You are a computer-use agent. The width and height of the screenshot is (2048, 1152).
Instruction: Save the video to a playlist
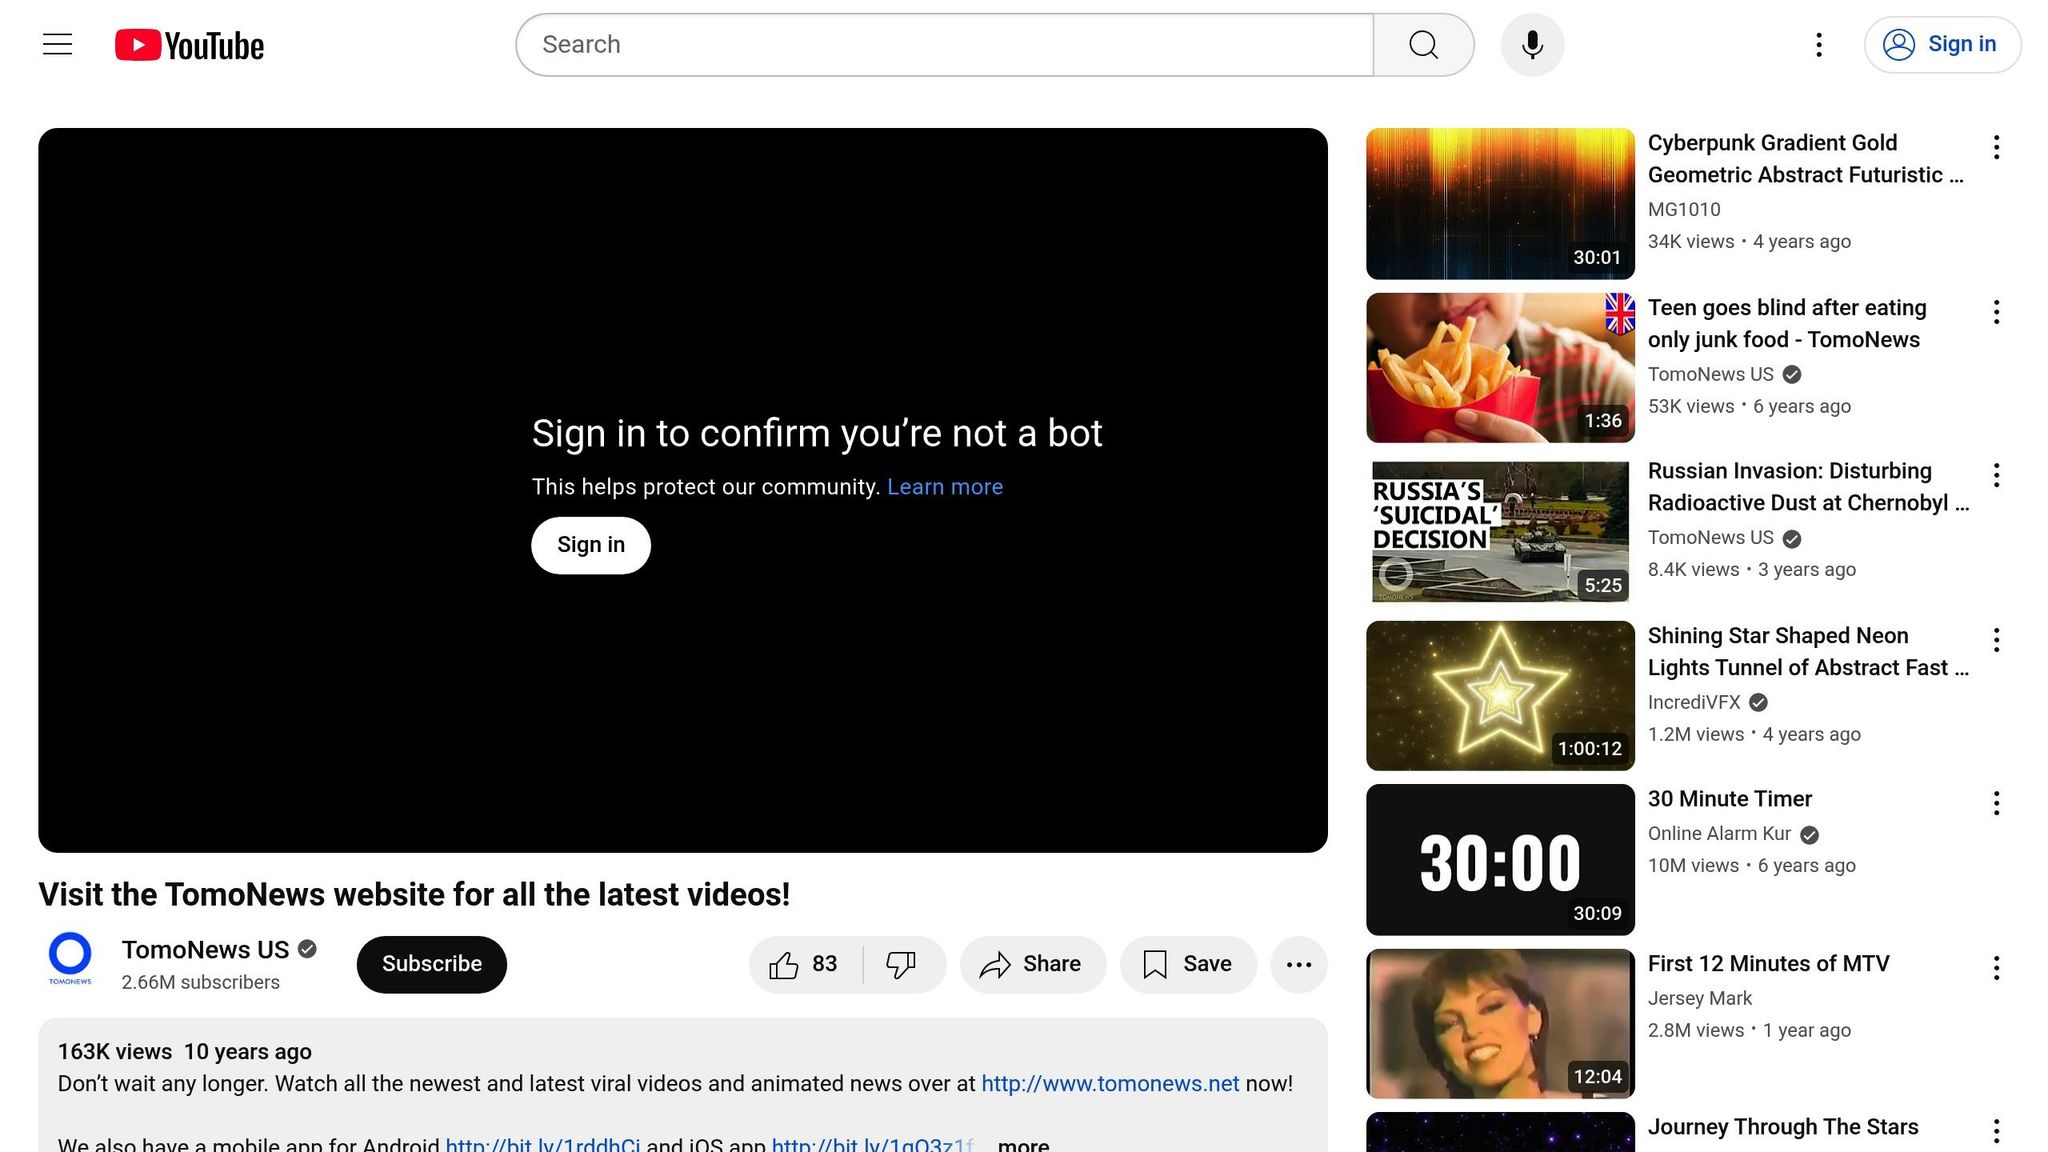(1188, 964)
